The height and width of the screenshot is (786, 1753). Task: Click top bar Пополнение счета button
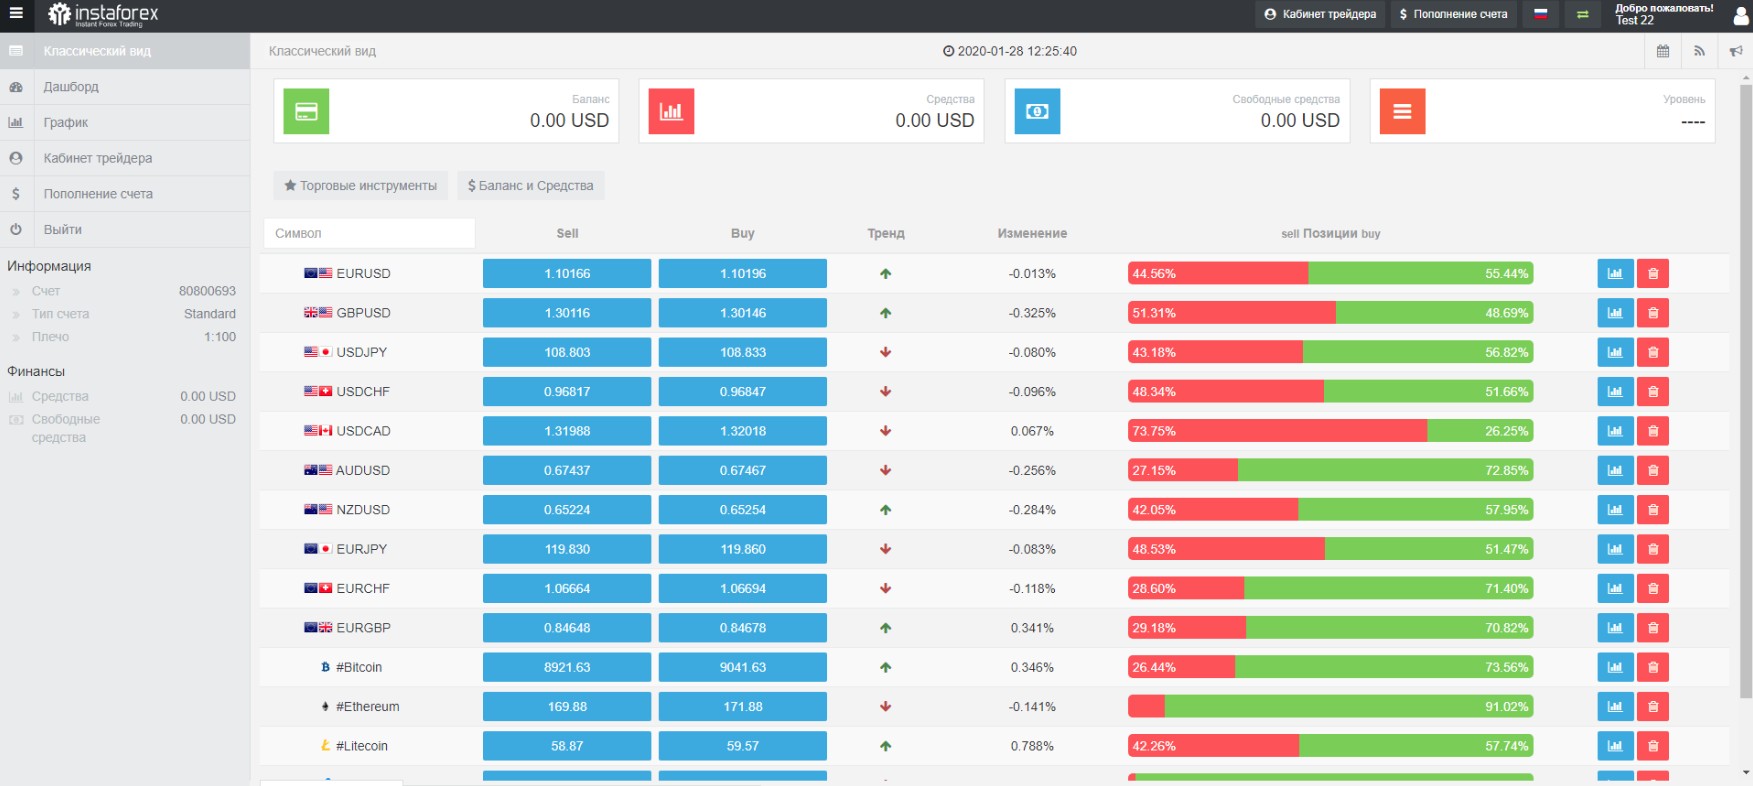point(1453,14)
